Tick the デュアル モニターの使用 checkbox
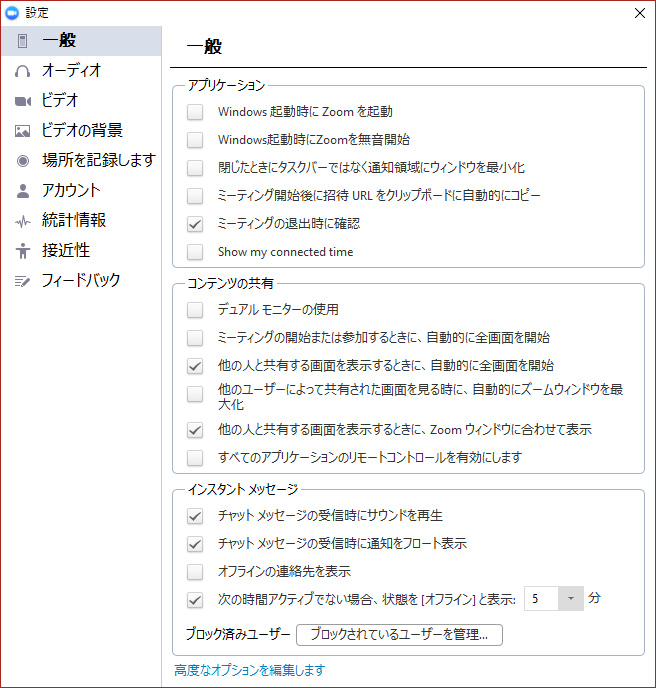 tap(195, 310)
